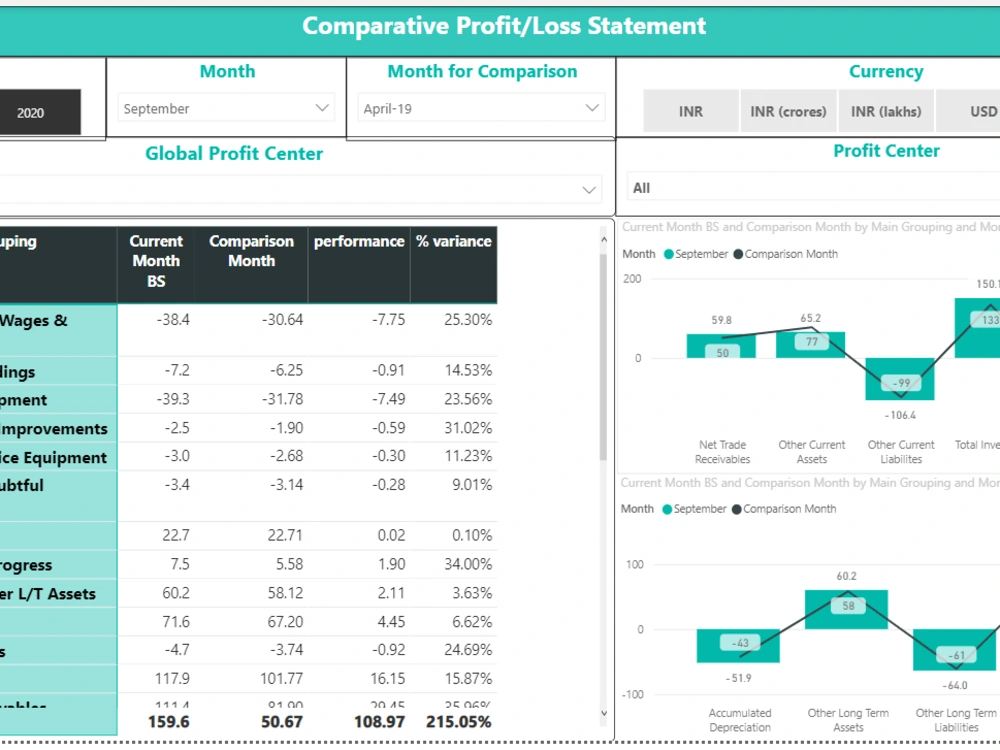Select the 2020 year slicer
The image size is (1000, 750).
(x=40, y=112)
